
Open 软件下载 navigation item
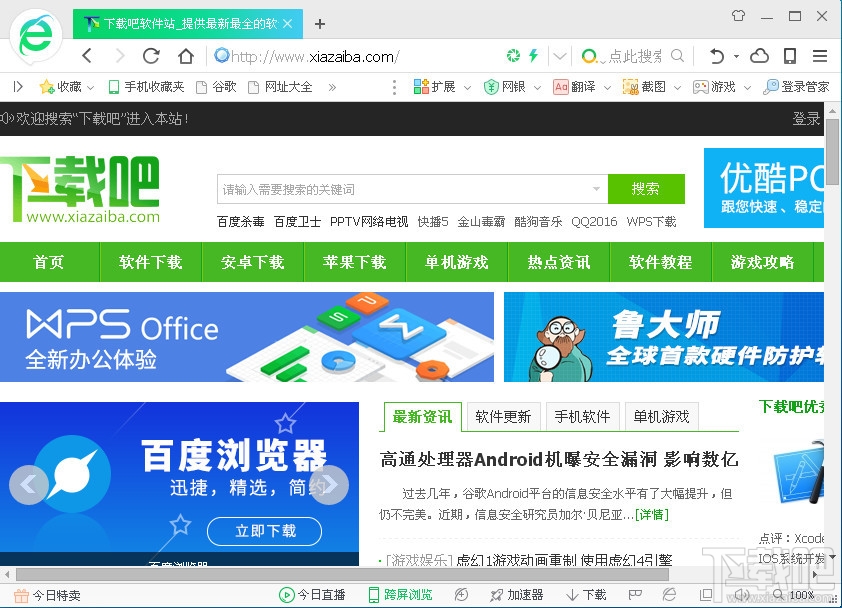151,262
